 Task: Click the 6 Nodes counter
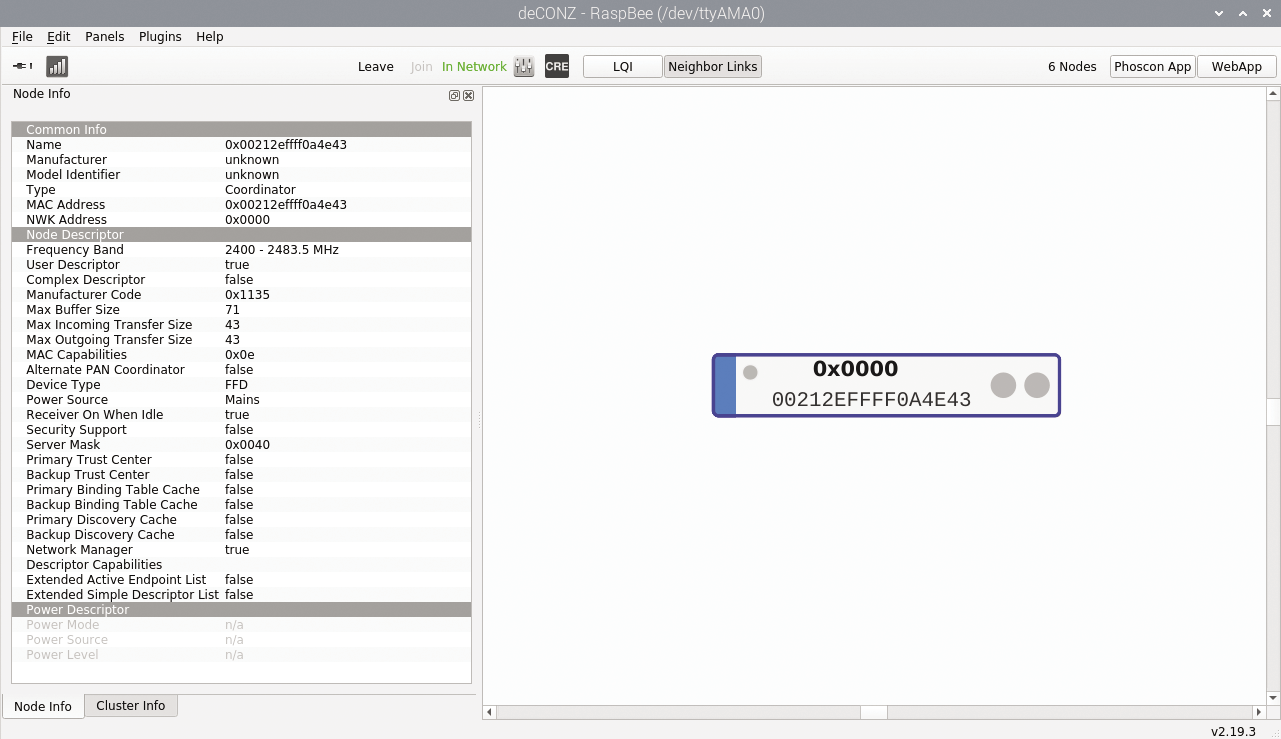pos(1072,67)
